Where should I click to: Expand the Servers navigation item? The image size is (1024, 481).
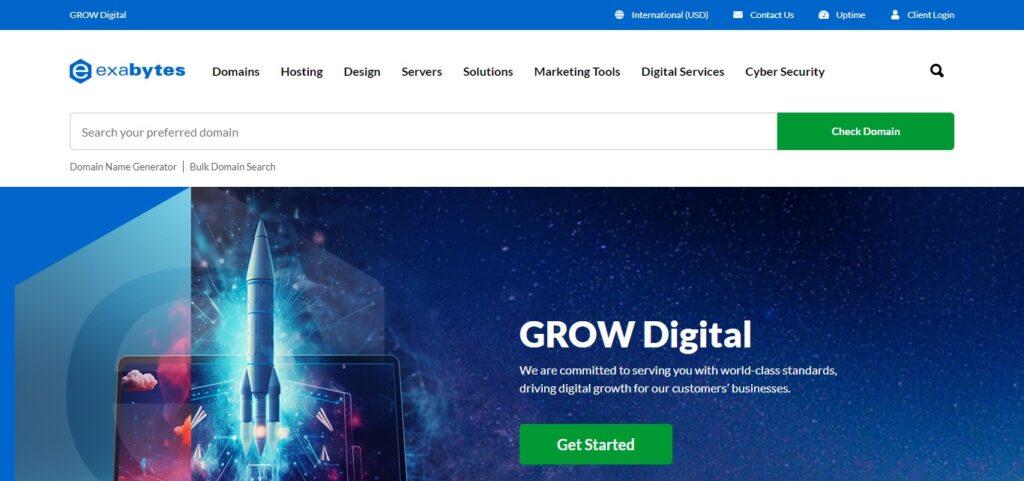[x=422, y=72]
